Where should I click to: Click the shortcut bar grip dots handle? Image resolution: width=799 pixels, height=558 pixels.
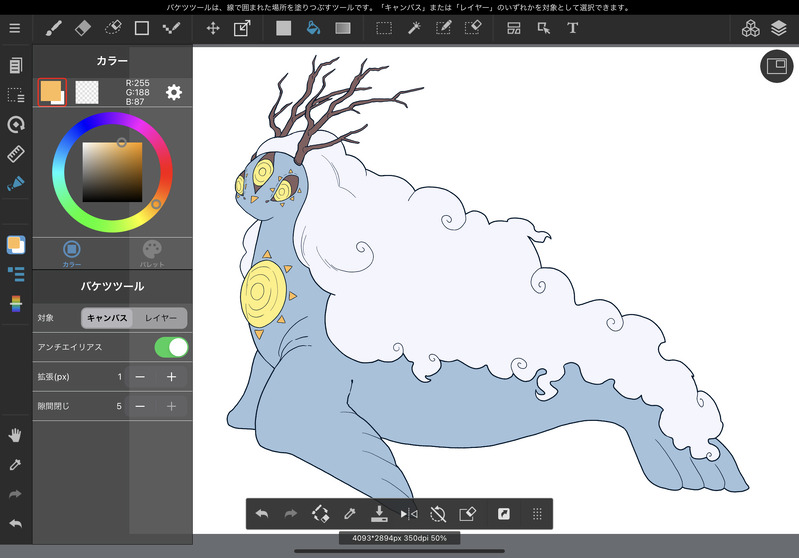tap(537, 514)
